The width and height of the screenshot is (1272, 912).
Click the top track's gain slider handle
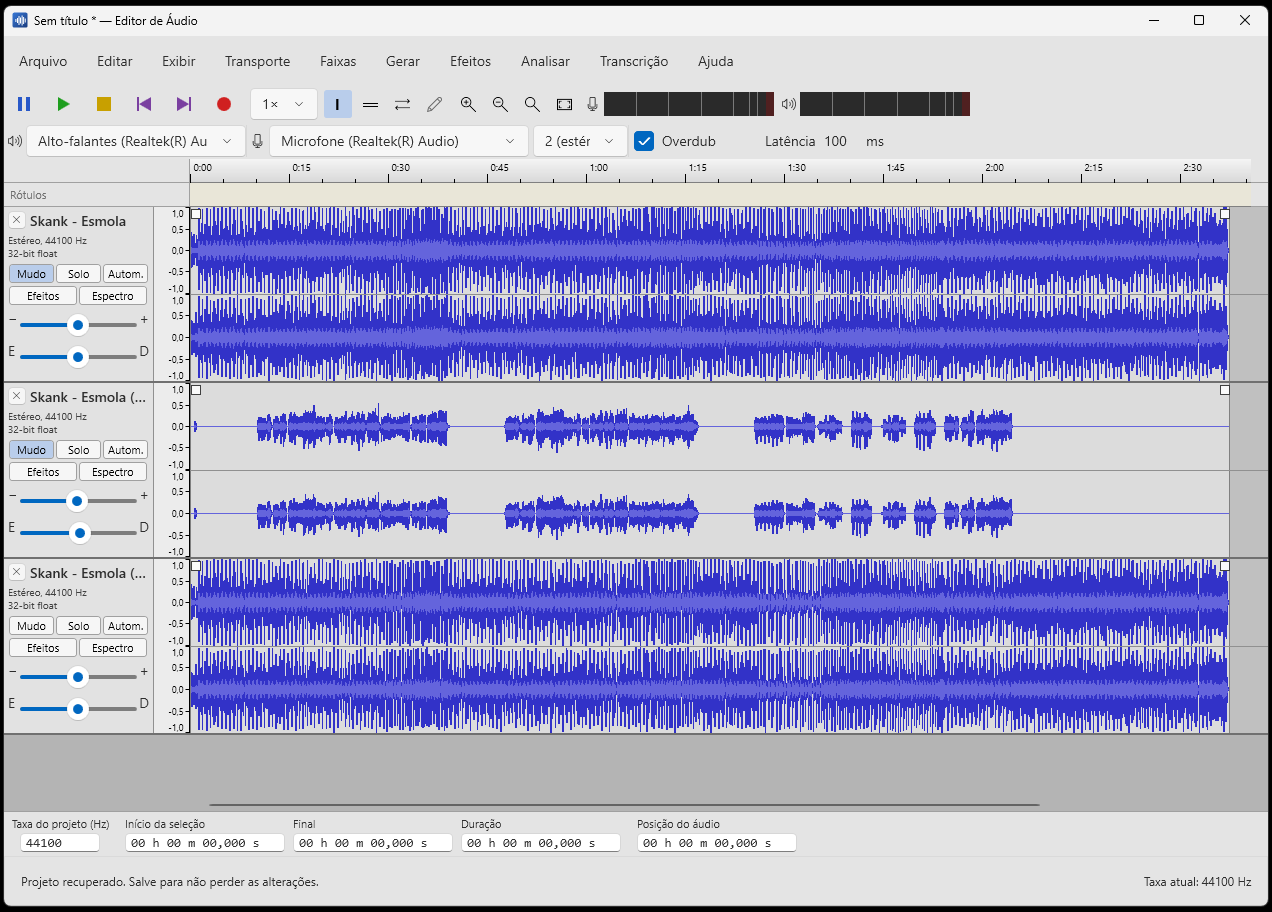(x=77, y=324)
